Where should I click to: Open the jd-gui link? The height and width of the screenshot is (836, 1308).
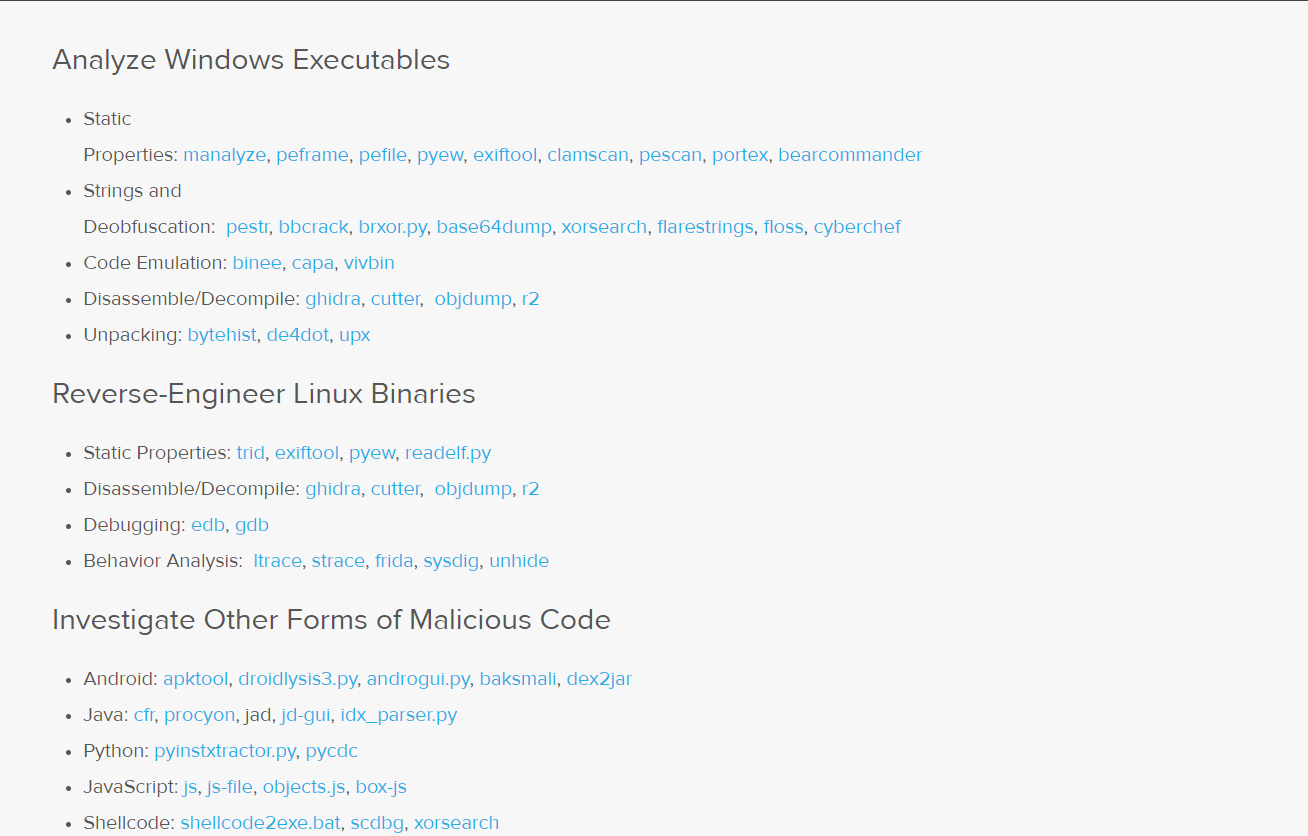click(x=306, y=715)
